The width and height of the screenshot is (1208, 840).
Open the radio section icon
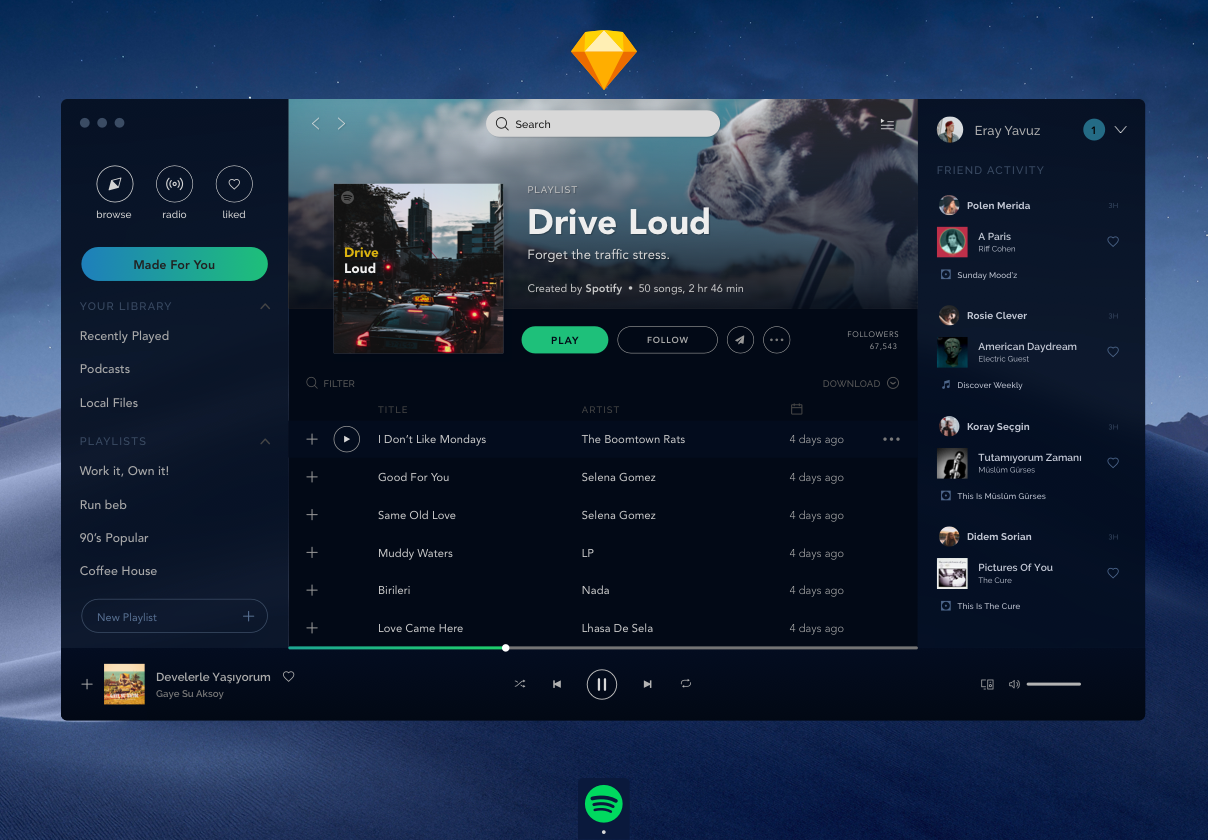pos(174,184)
